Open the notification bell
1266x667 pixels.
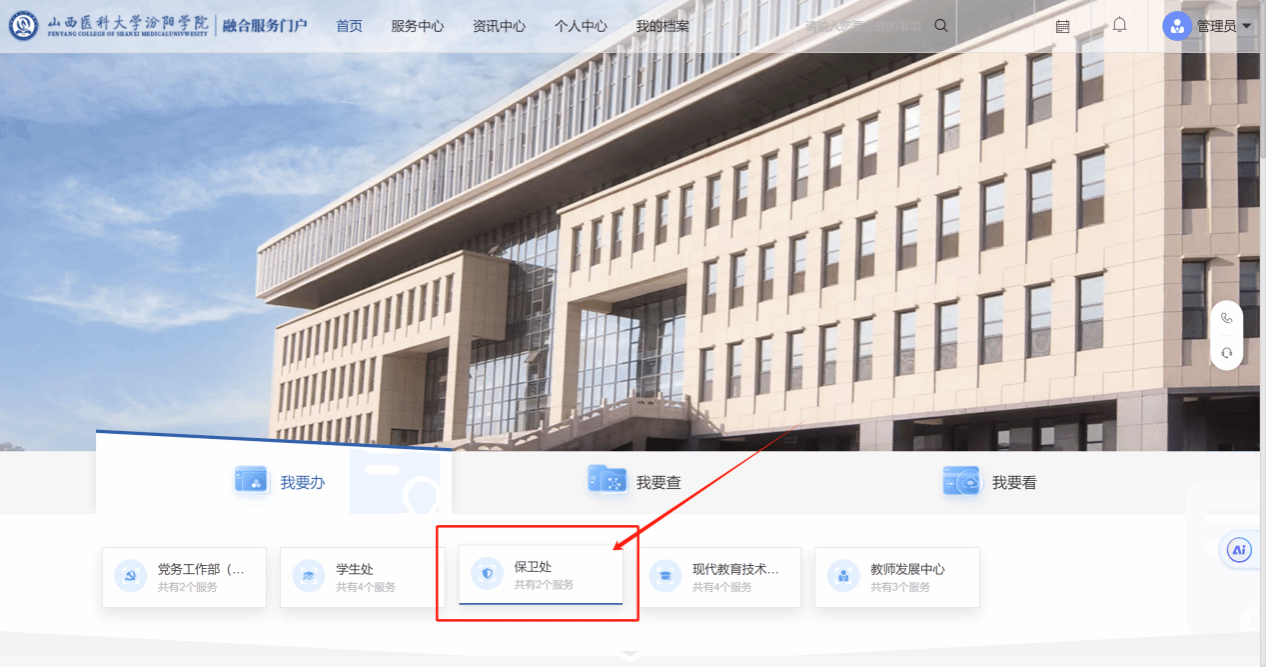coord(1119,25)
